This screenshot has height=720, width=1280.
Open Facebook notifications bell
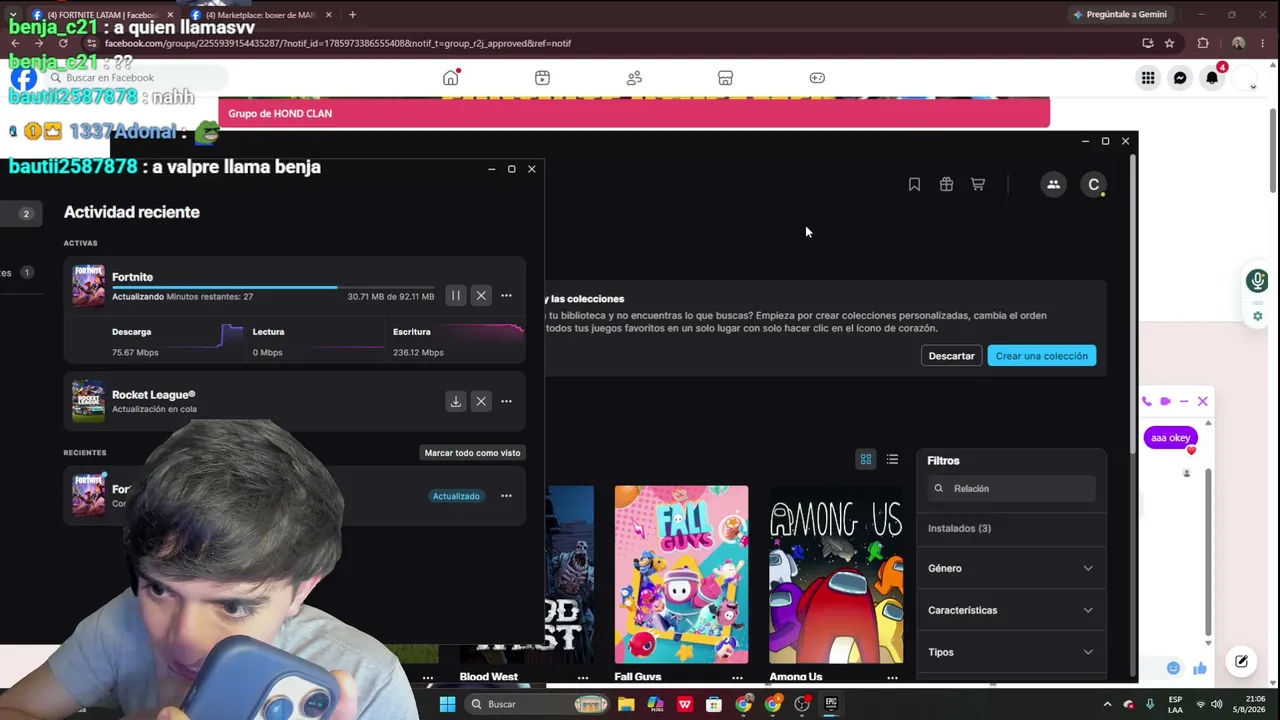(1212, 78)
